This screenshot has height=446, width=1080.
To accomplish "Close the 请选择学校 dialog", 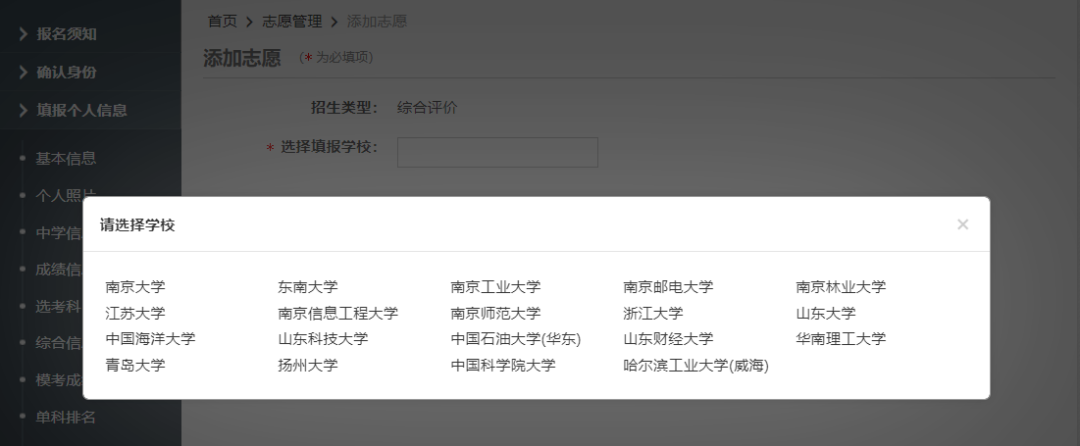I will pyautogui.click(x=962, y=225).
